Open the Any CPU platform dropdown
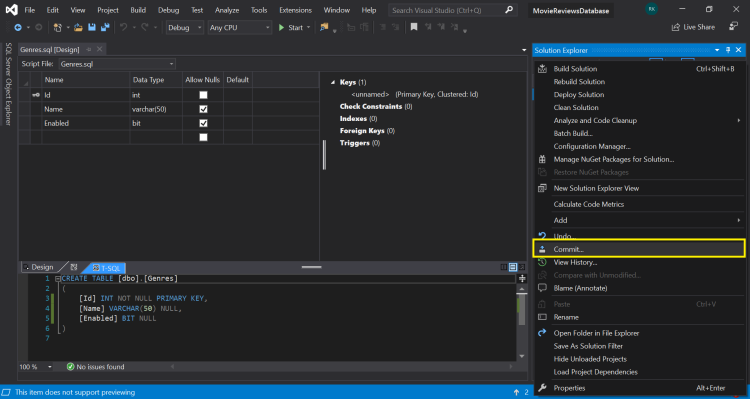 (x=240, y=28)
